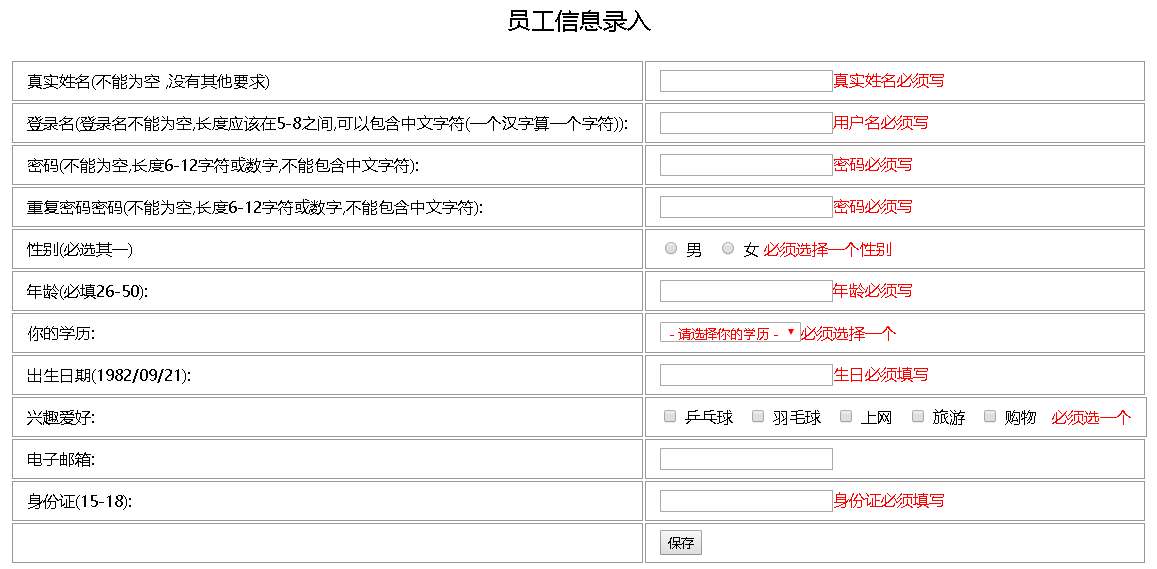This screenshot has height=569, width=1157.
Task: Click the 密码 input field
Action: pyautogui.click(x=746, y=165)
